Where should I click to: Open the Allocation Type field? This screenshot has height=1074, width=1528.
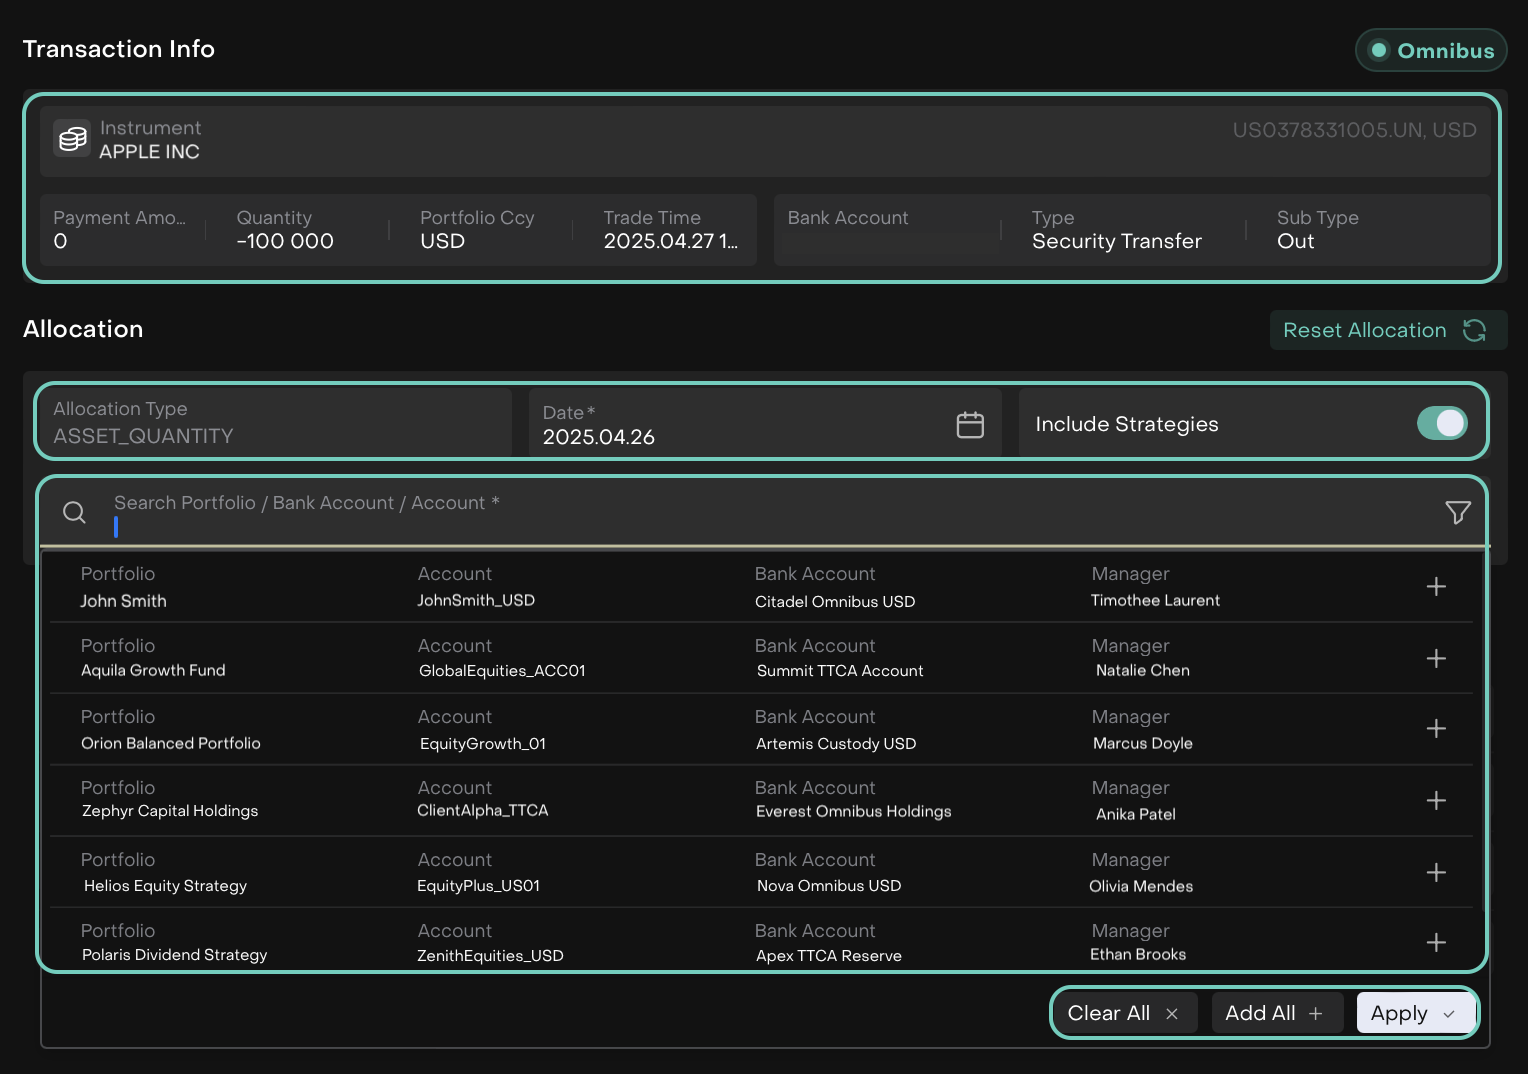point(273,424)
